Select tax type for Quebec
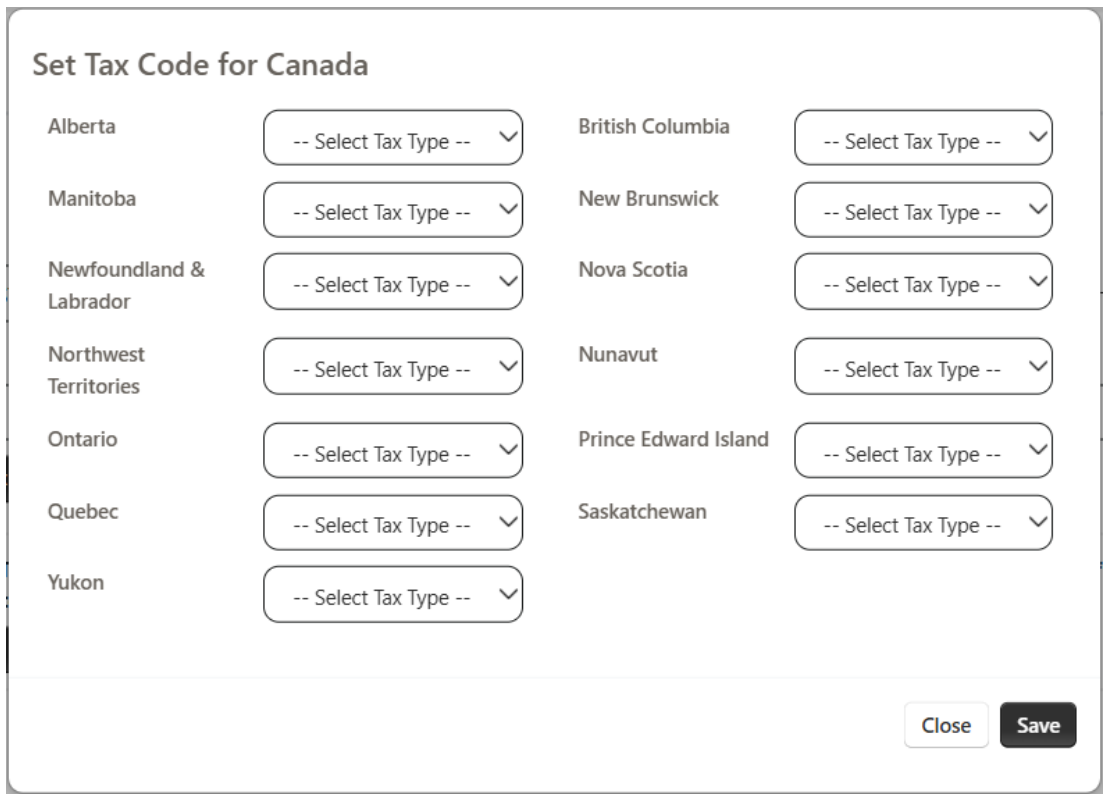The width and height of the screenshot is (1105, 794). click(x=392, y=523)
